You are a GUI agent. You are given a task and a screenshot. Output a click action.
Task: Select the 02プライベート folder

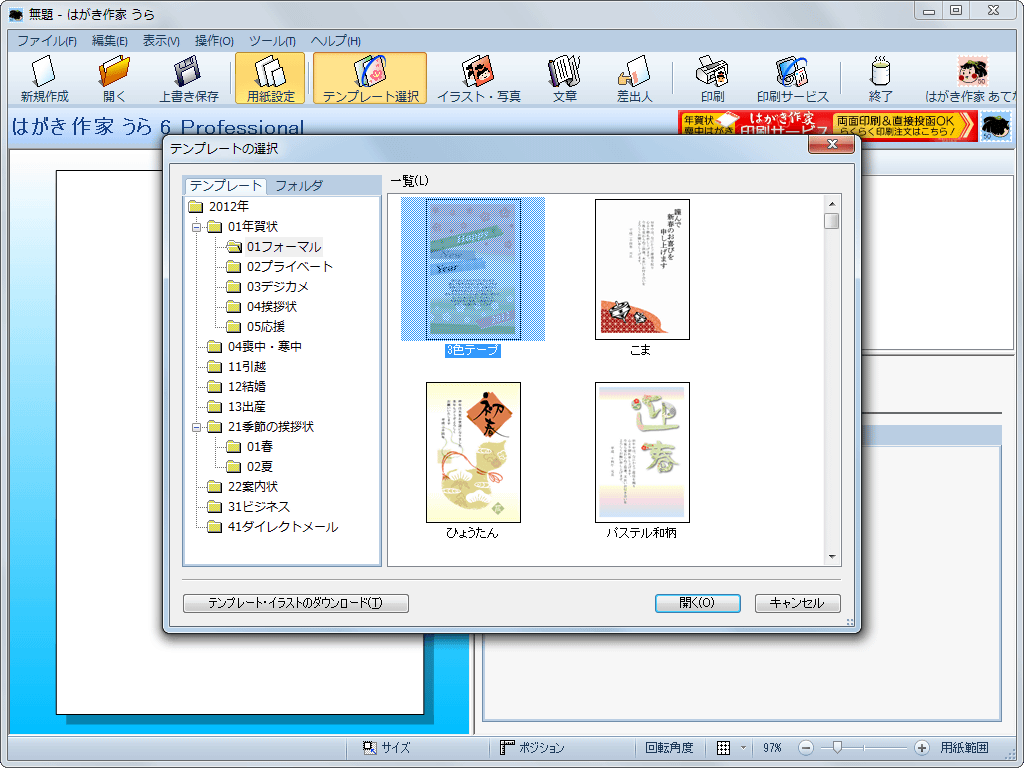pos(280,266)
